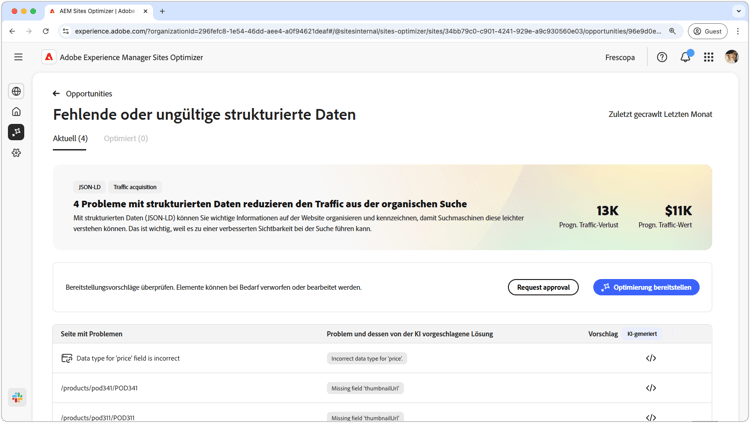Click "Missing field 'thumbnailUrl'" in pod341 row
This screenshot has height=423, width=750.
coord(365,388)
